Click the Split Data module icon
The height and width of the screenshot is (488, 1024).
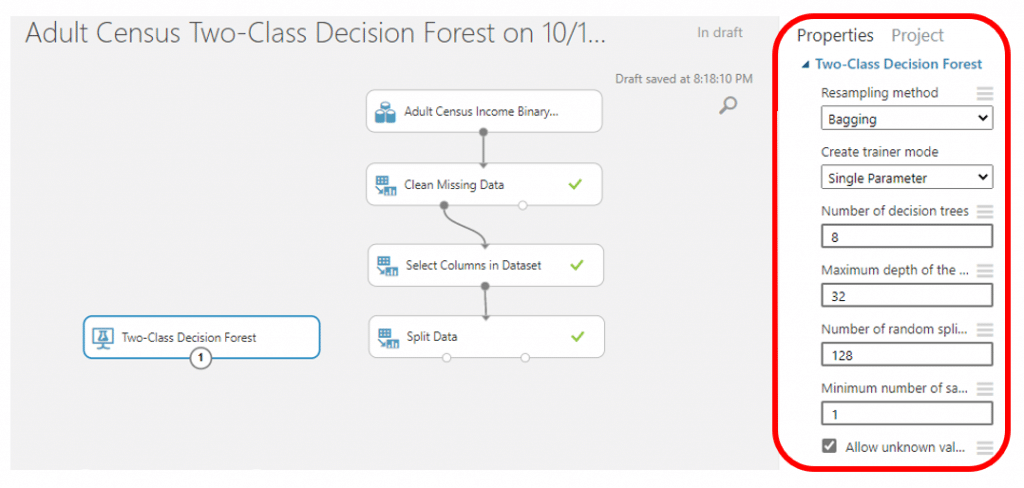[388, 338]
